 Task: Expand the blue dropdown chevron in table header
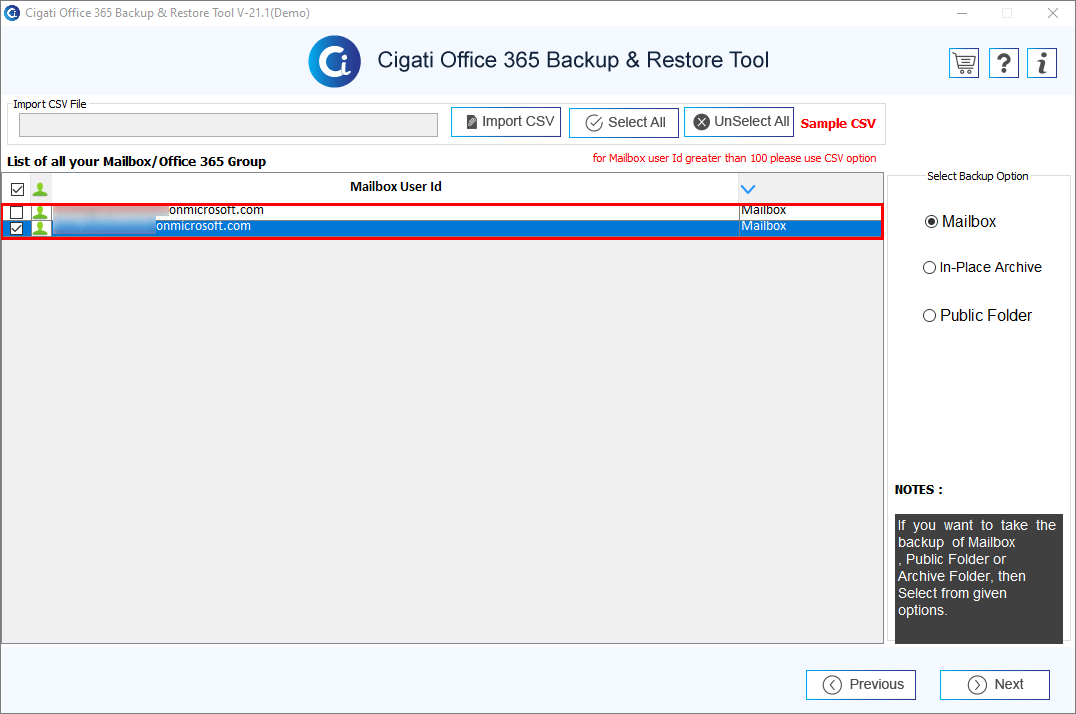click(748, 189)
